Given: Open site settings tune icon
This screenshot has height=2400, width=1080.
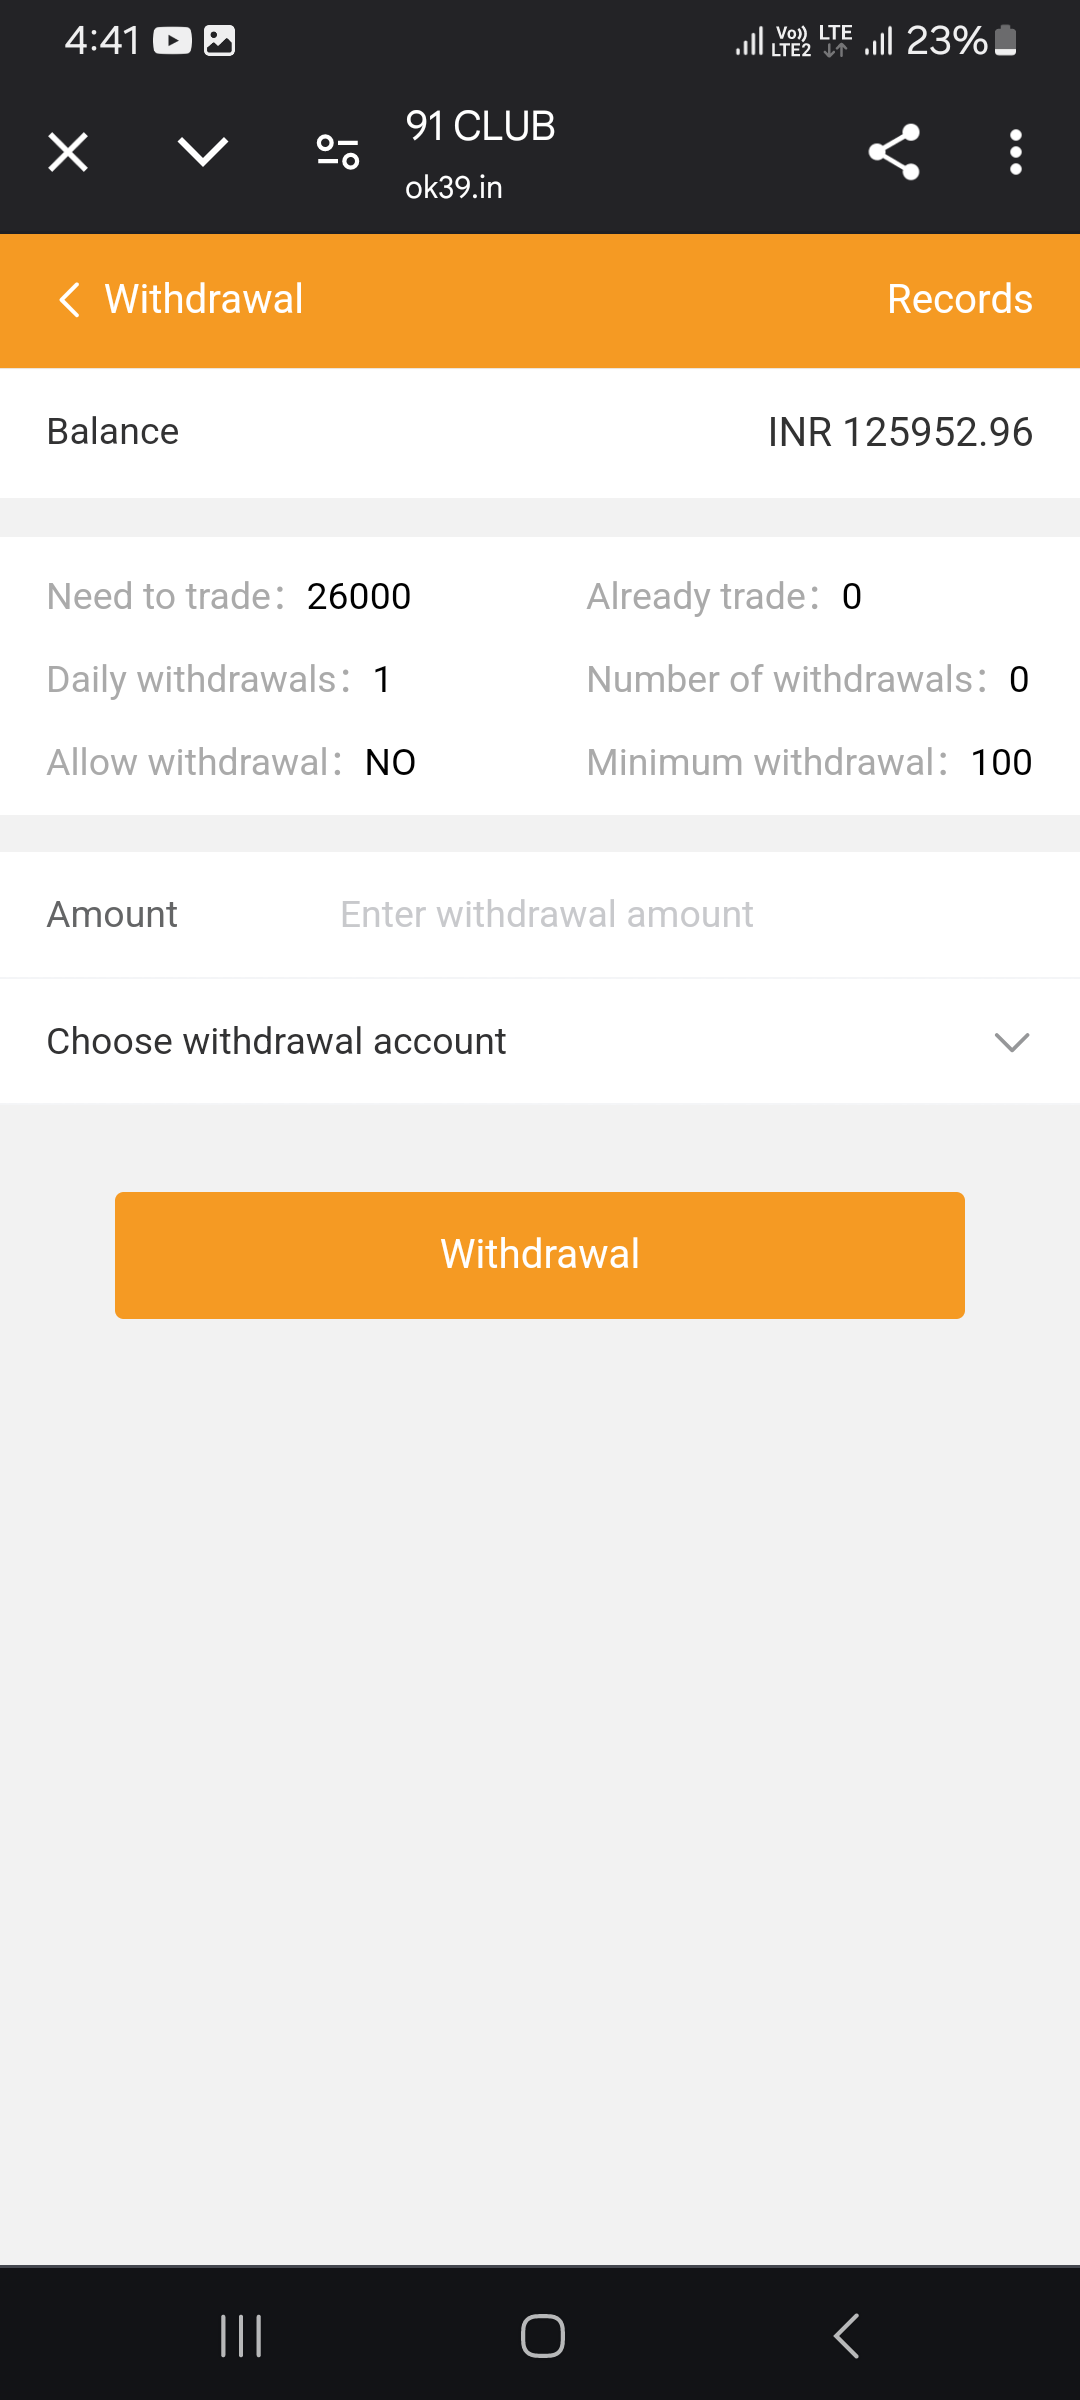Looking at the screenshot, I should [338, 153].
